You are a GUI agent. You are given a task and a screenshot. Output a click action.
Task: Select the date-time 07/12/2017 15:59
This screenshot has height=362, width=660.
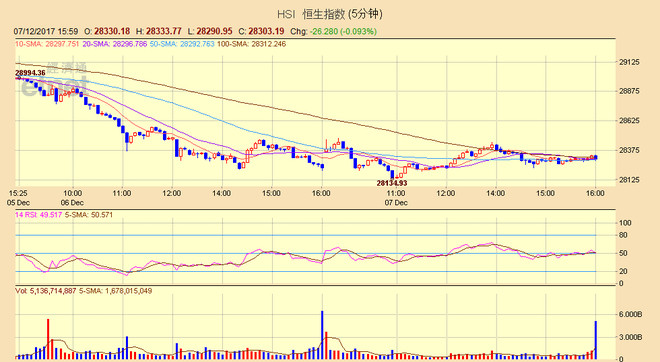(x=45, y=32)
